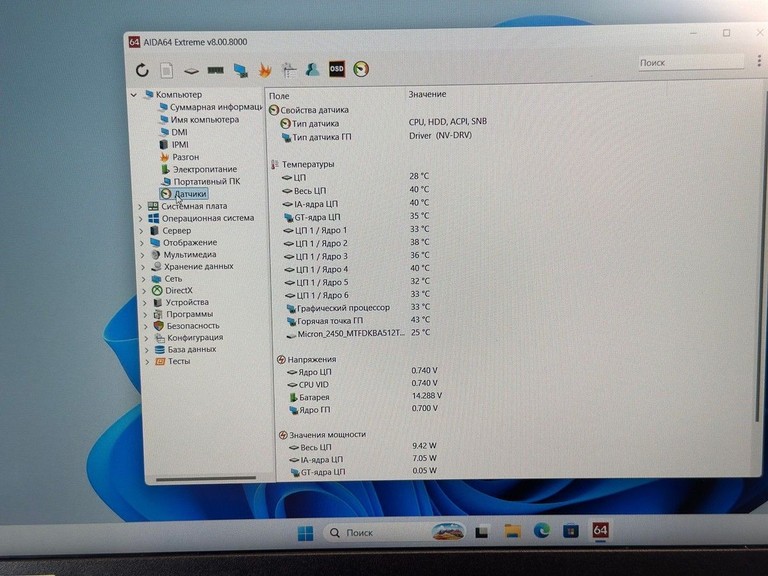Click the Значения мощности group heading
The image size is (768, 576).
[322, 434]
